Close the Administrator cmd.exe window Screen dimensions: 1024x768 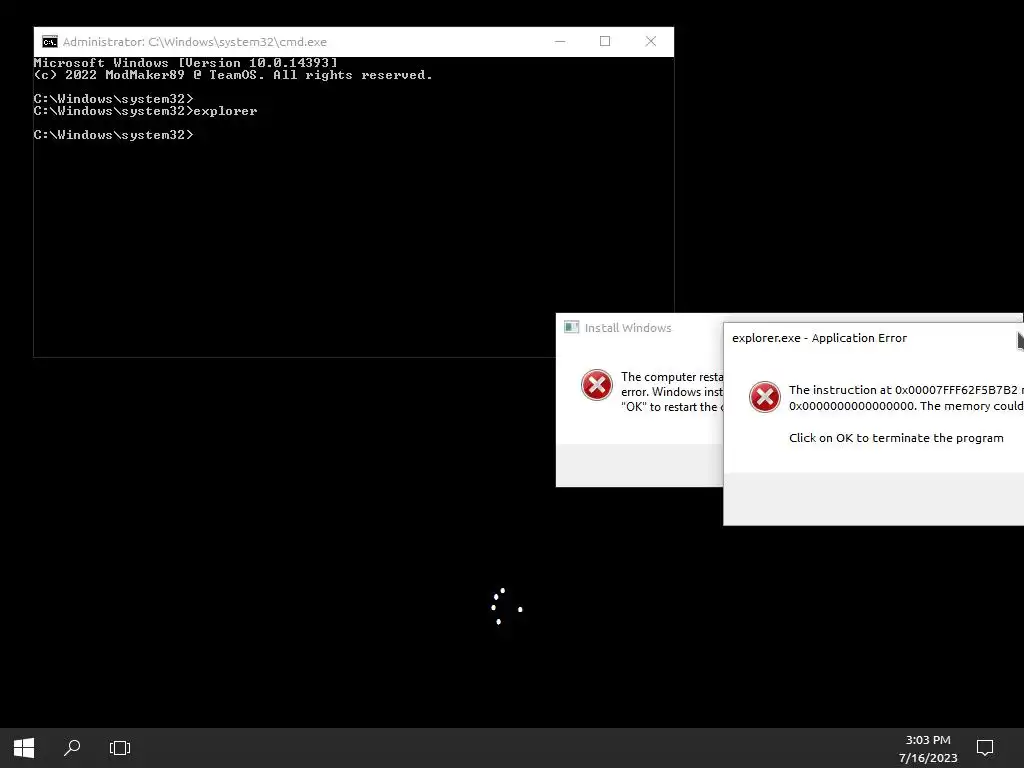coord(650,41)
